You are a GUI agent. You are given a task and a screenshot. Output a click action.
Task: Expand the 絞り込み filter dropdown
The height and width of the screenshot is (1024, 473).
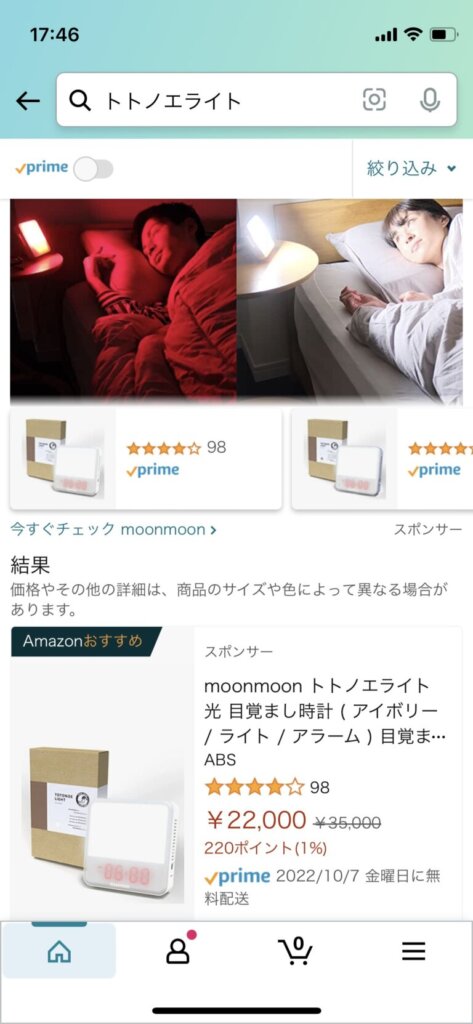(411, 168)
